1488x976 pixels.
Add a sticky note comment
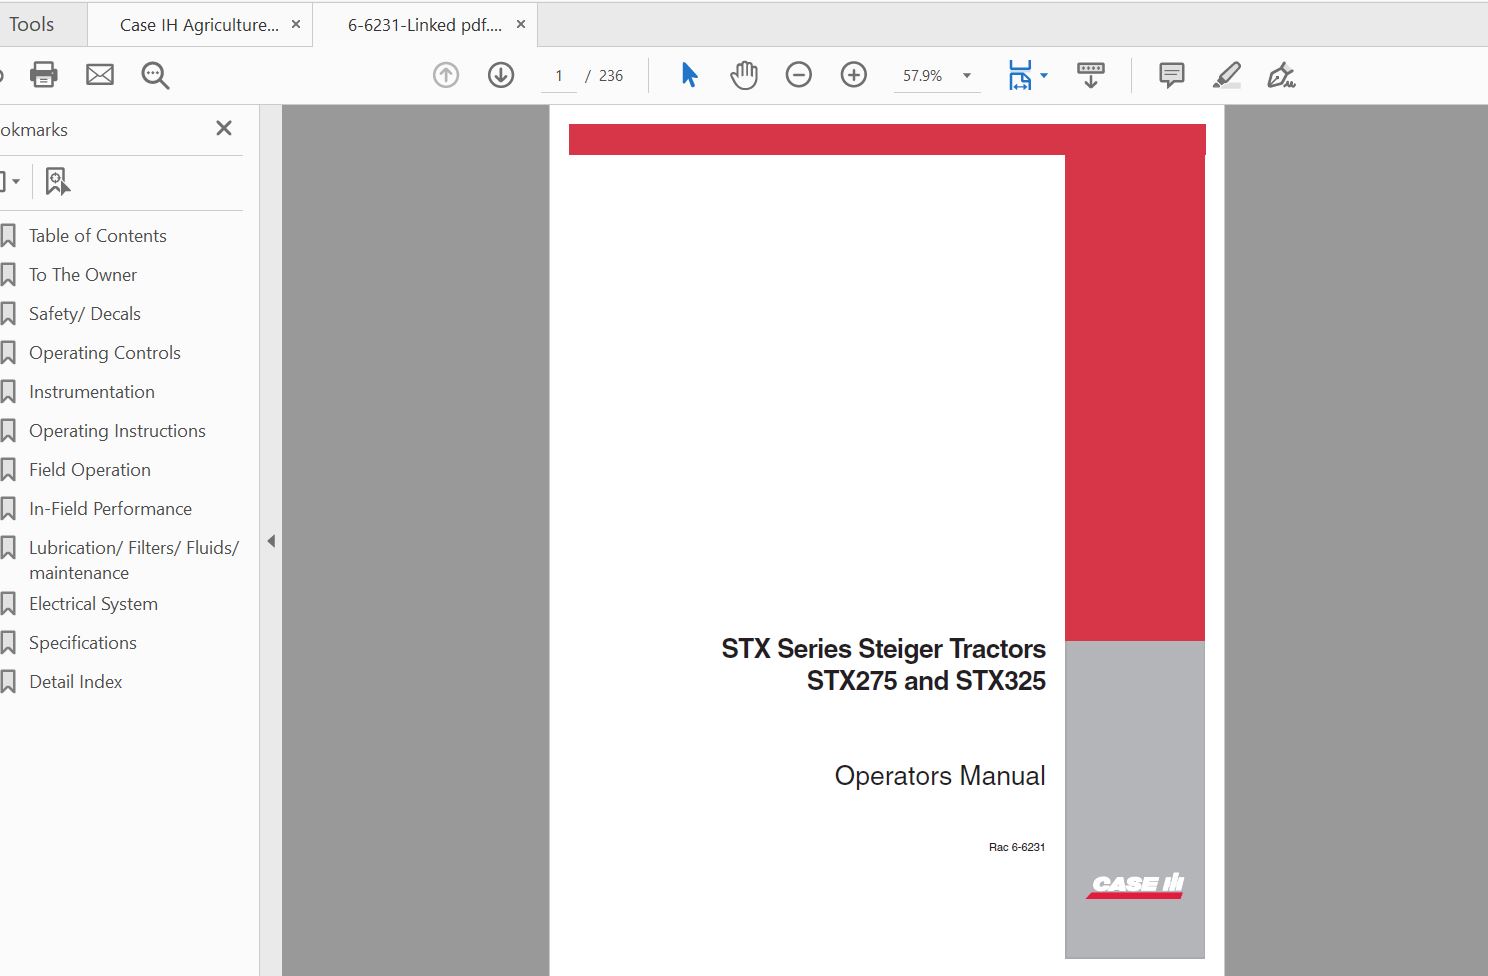[1172, 75]
